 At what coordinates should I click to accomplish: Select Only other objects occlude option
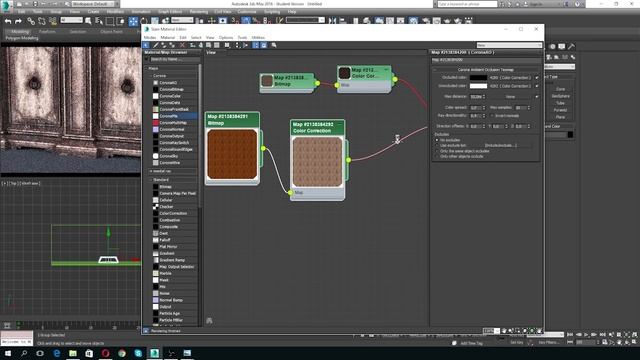point(437,156)
